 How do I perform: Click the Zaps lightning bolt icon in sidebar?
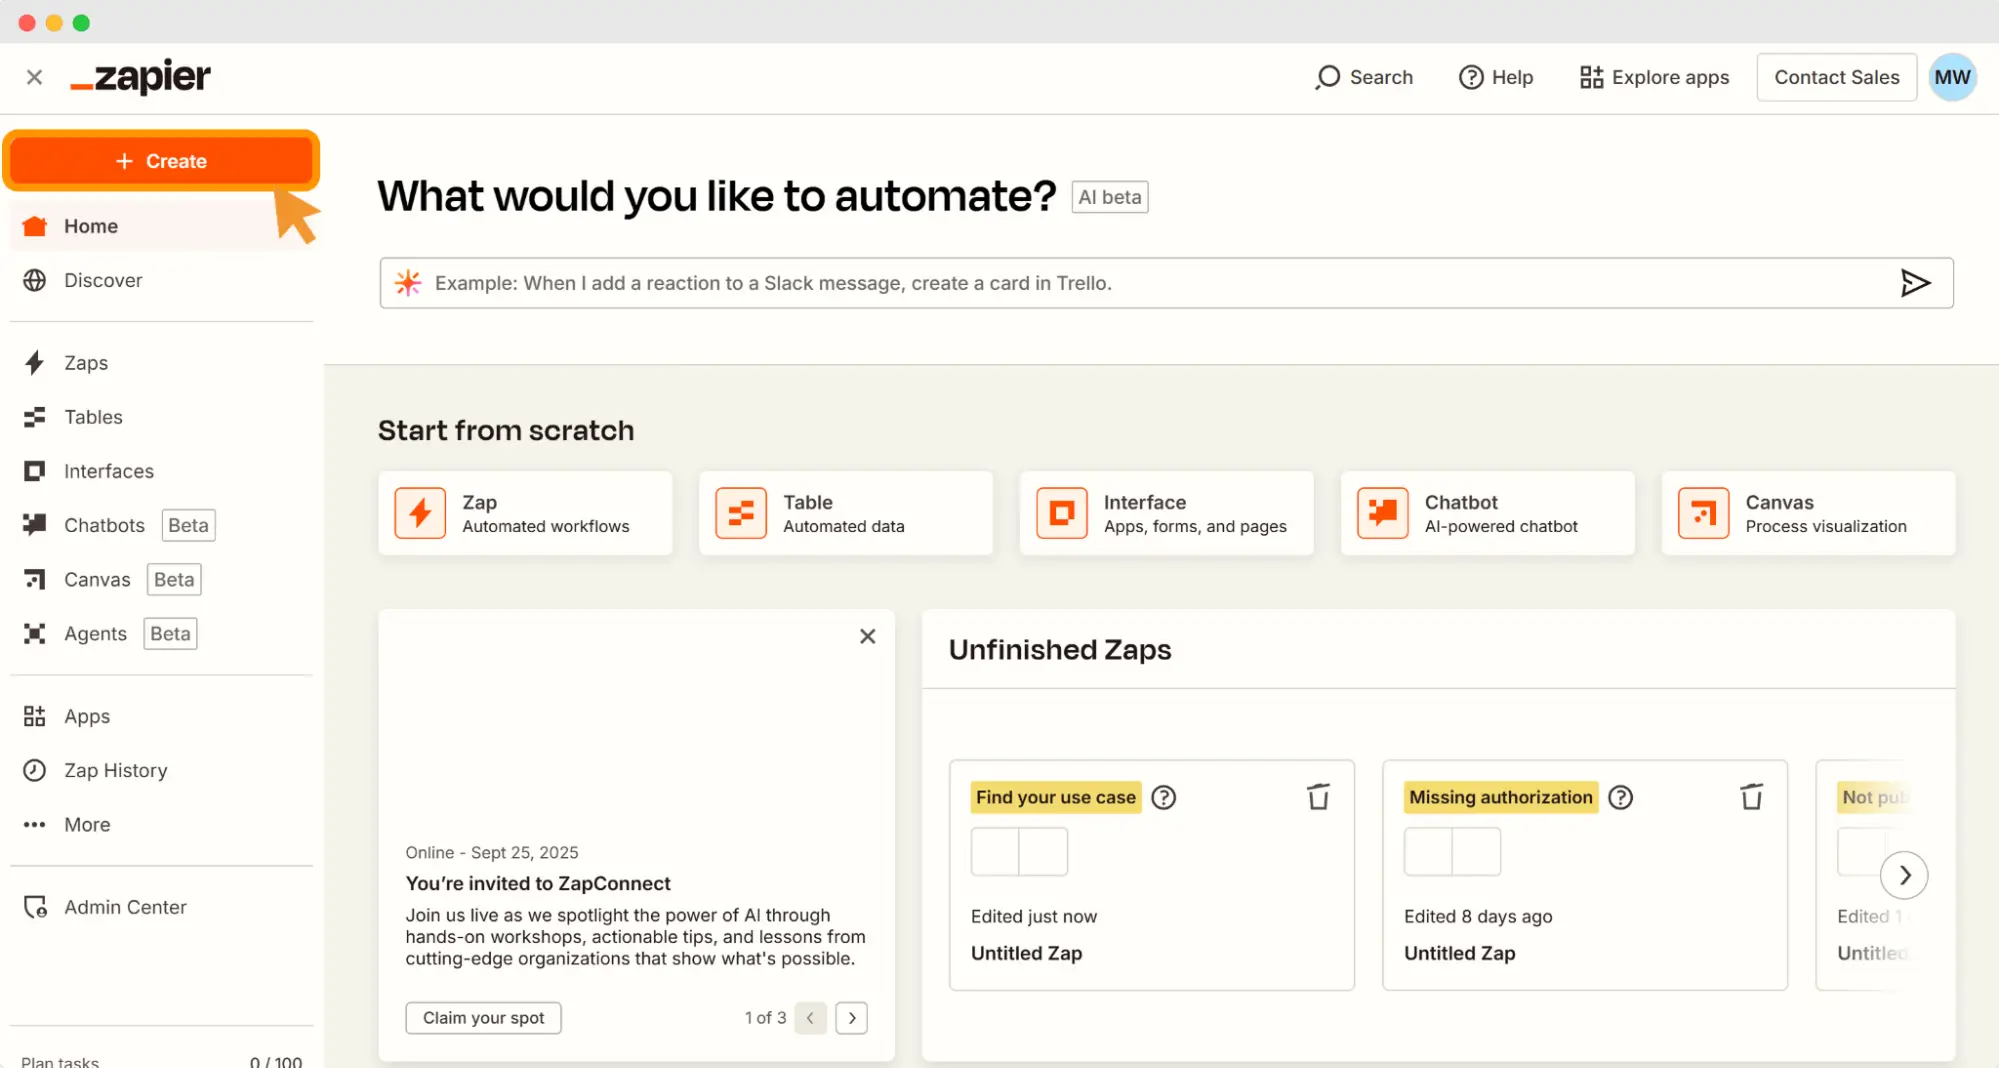click(x=35, y=363)
